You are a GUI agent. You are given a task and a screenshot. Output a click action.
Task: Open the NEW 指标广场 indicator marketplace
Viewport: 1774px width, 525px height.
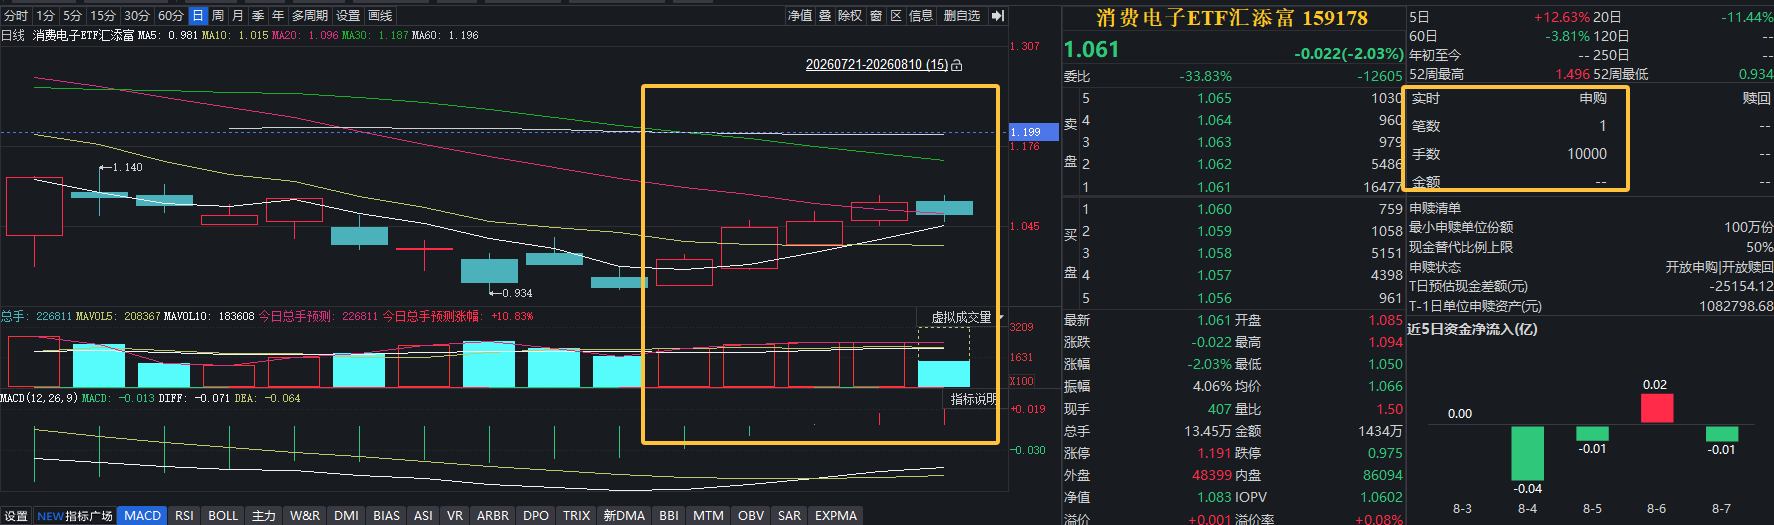(75, 516)
